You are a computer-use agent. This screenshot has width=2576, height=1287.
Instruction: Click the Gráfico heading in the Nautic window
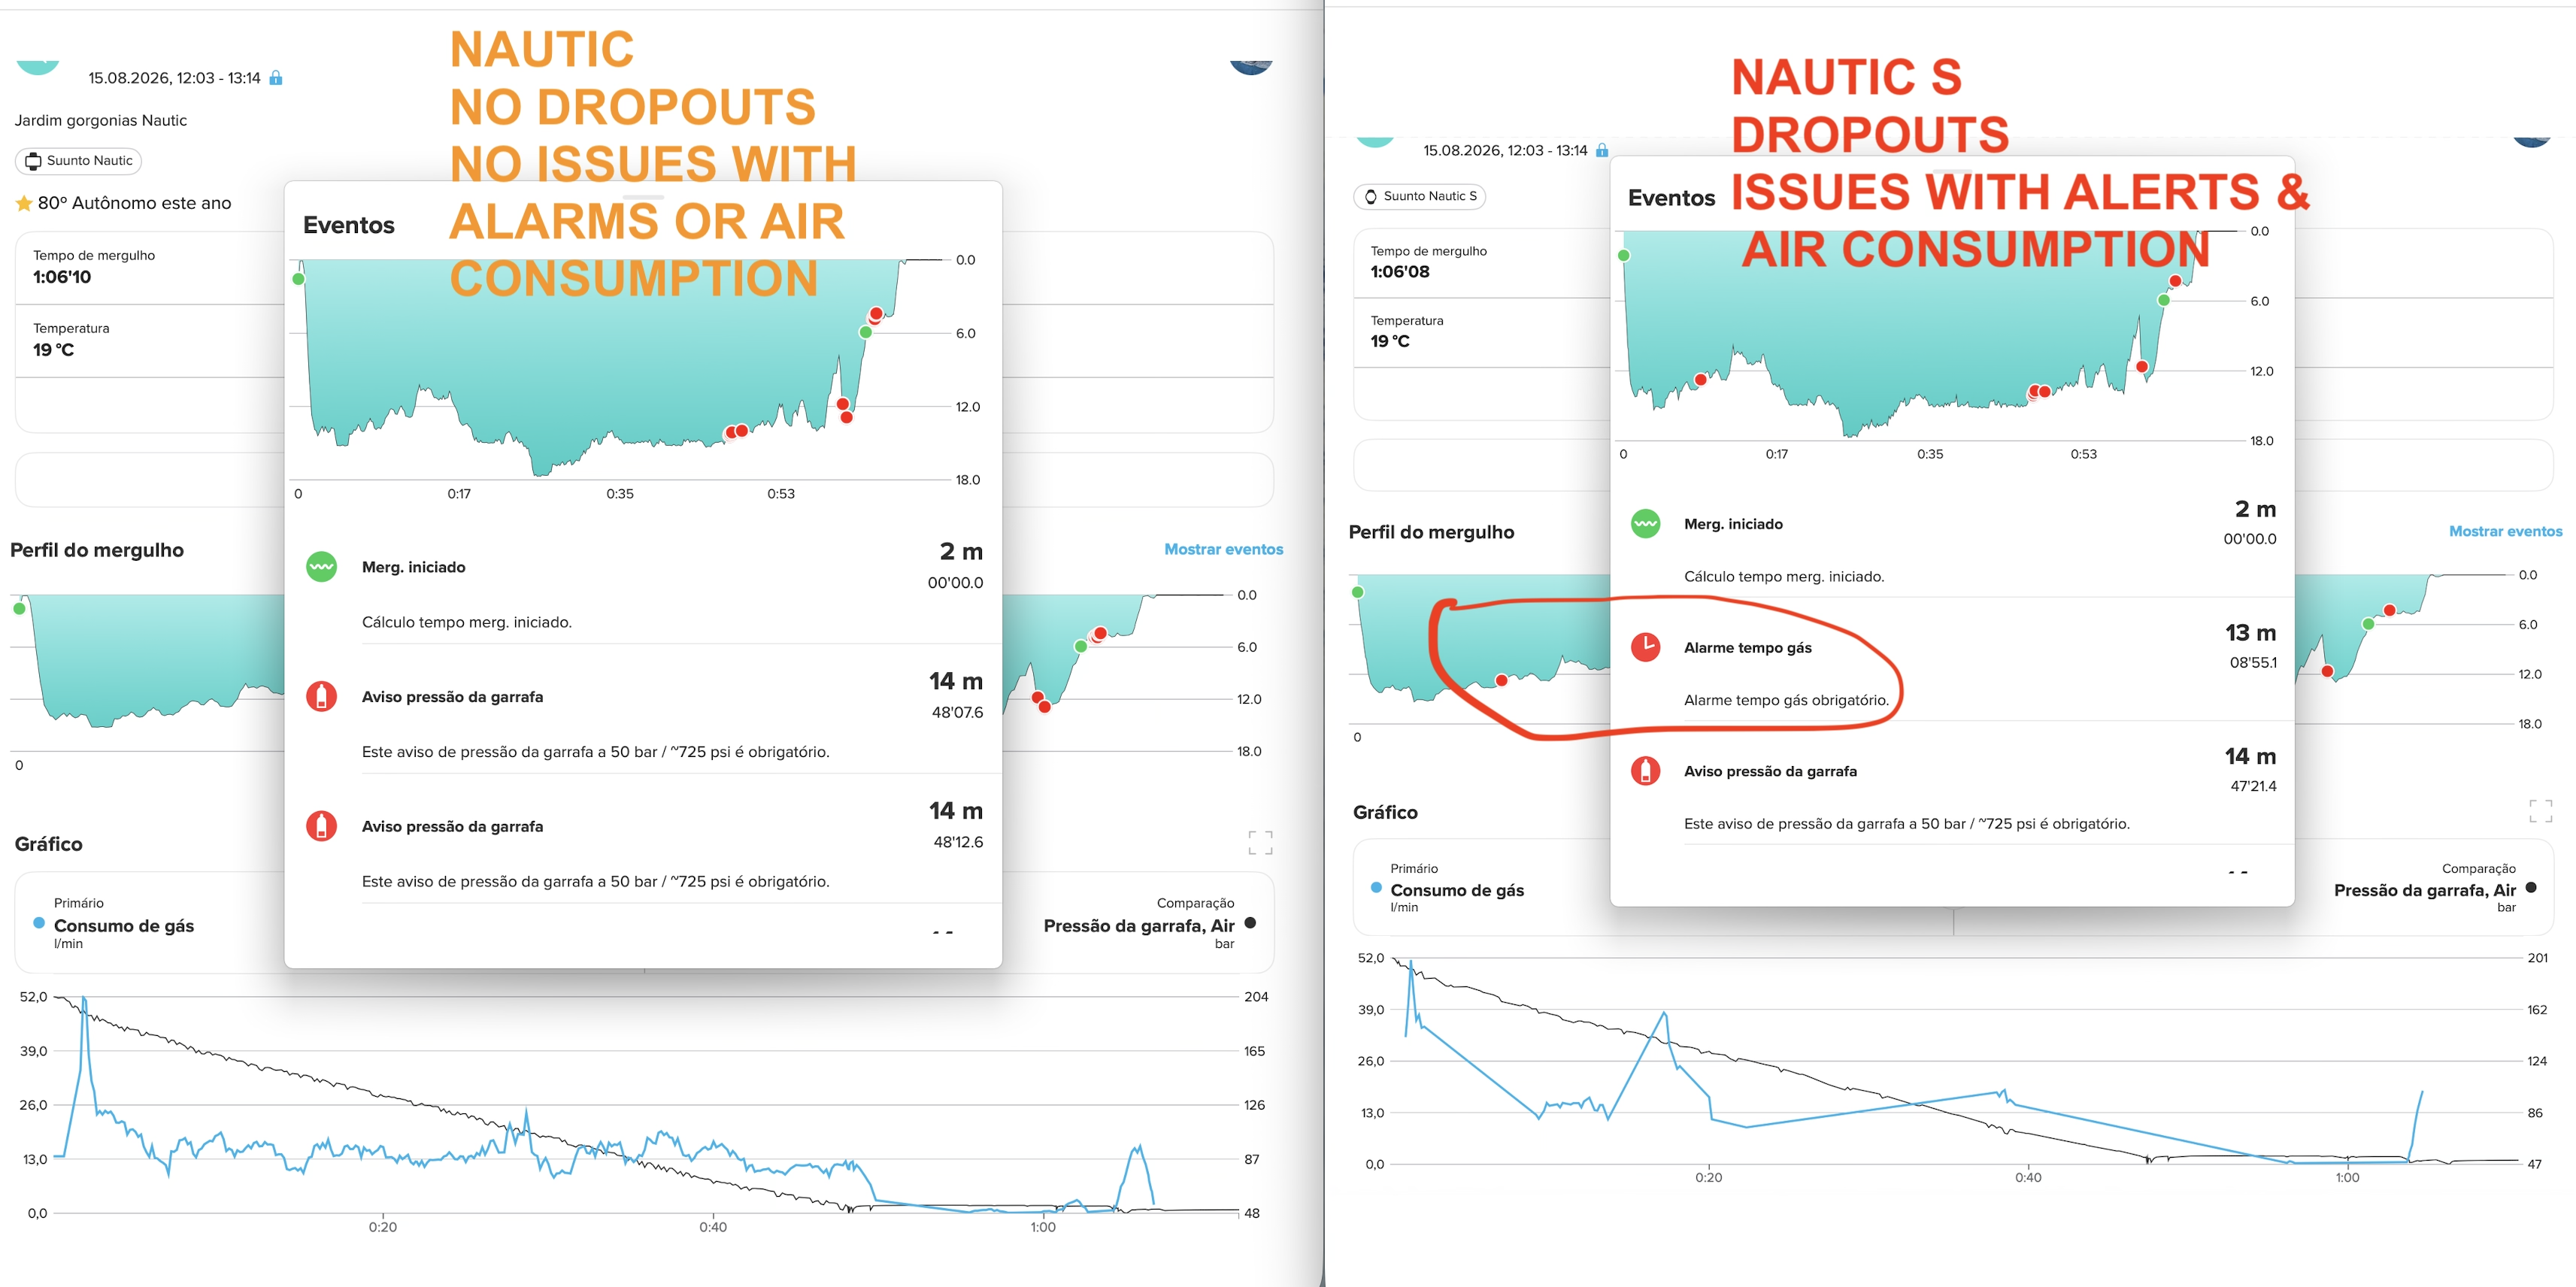pos(48,844)
